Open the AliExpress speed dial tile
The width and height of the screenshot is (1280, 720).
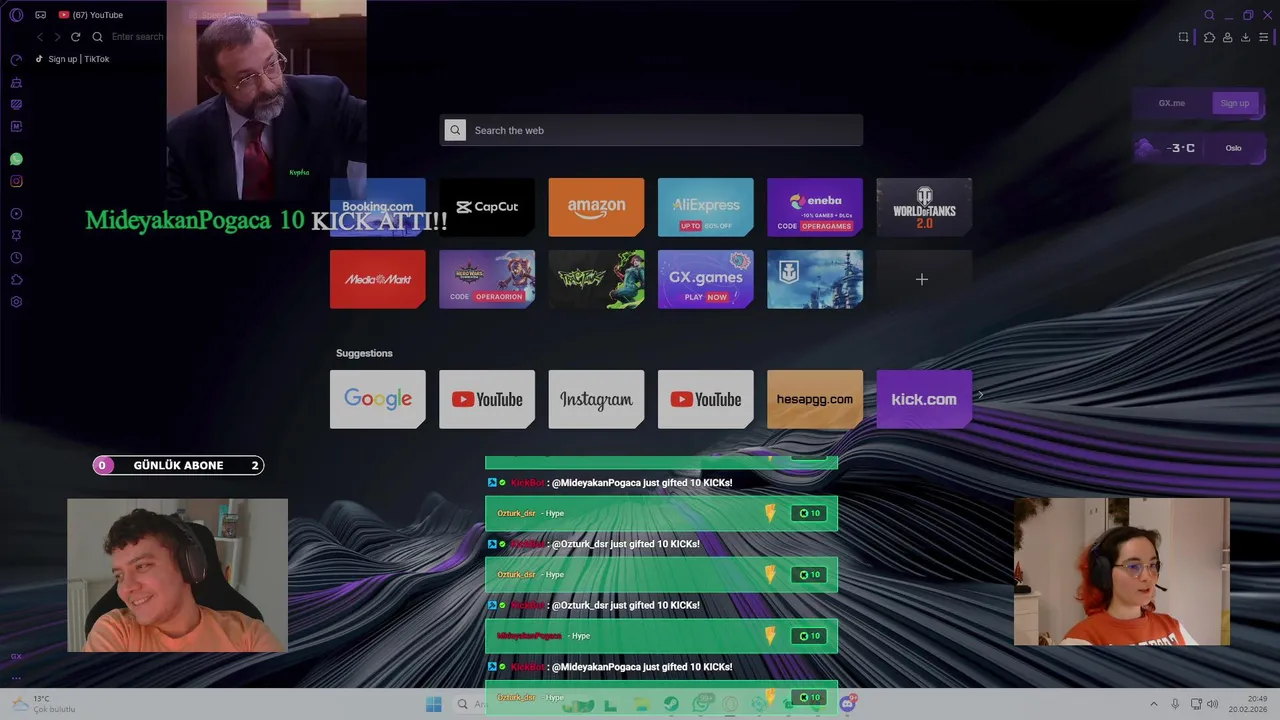coord(705,207)
